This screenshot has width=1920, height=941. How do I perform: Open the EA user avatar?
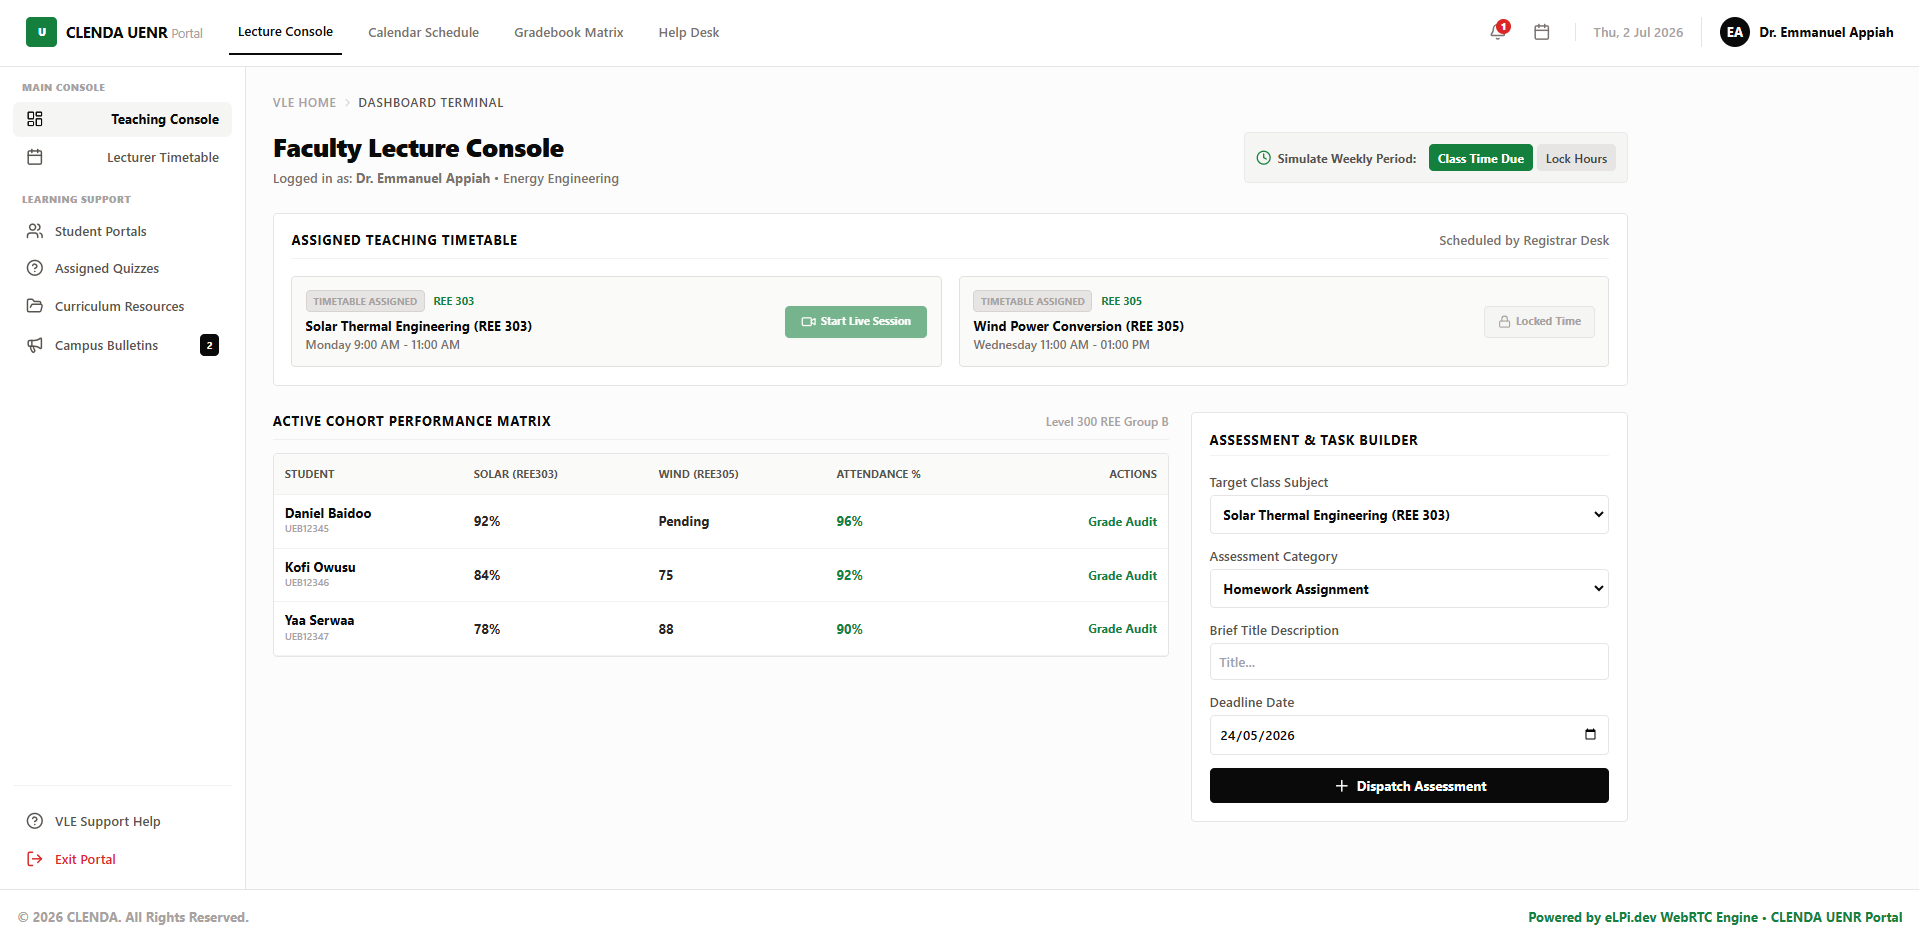click(1735, 32)
